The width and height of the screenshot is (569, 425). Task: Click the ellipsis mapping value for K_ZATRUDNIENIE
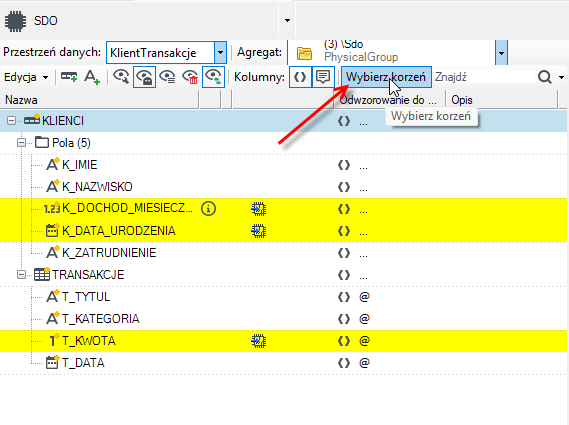point(363,255)
